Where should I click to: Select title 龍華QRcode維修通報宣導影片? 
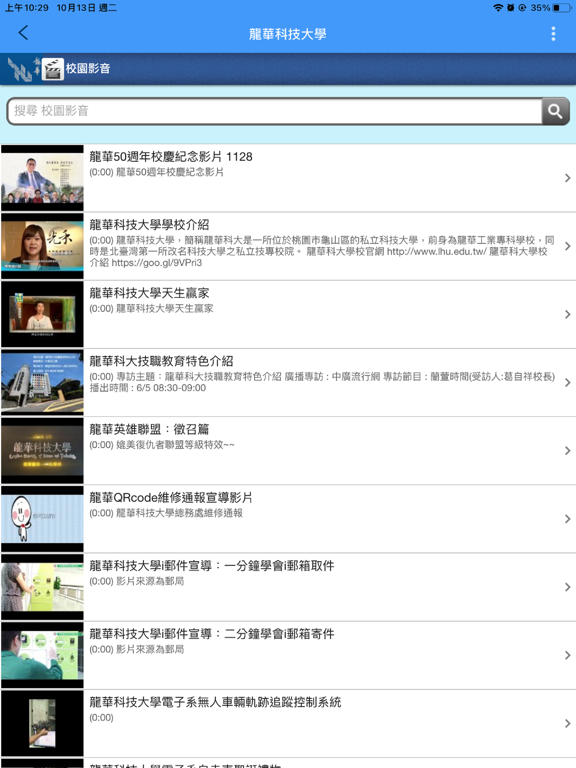pyautogui.click(x=170, y=498)
